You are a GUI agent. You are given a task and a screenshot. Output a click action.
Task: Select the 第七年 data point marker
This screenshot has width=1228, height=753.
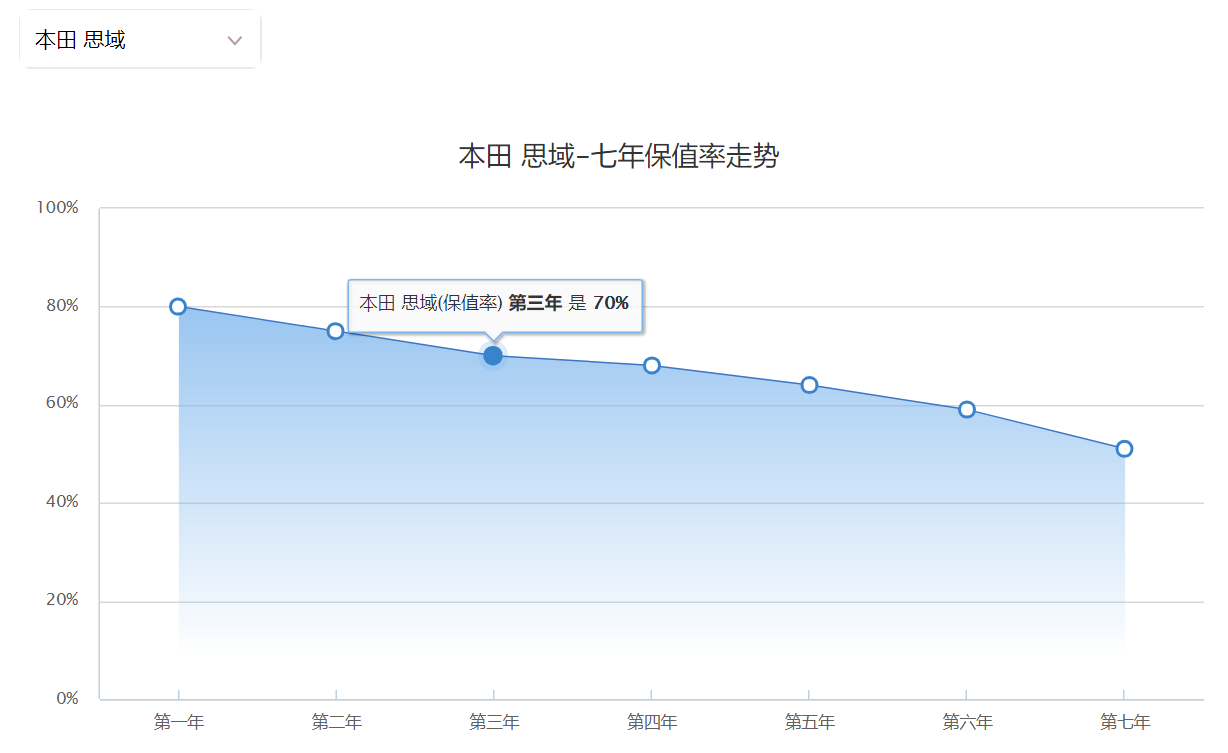pyautogui.click(x=1124, y=448)
